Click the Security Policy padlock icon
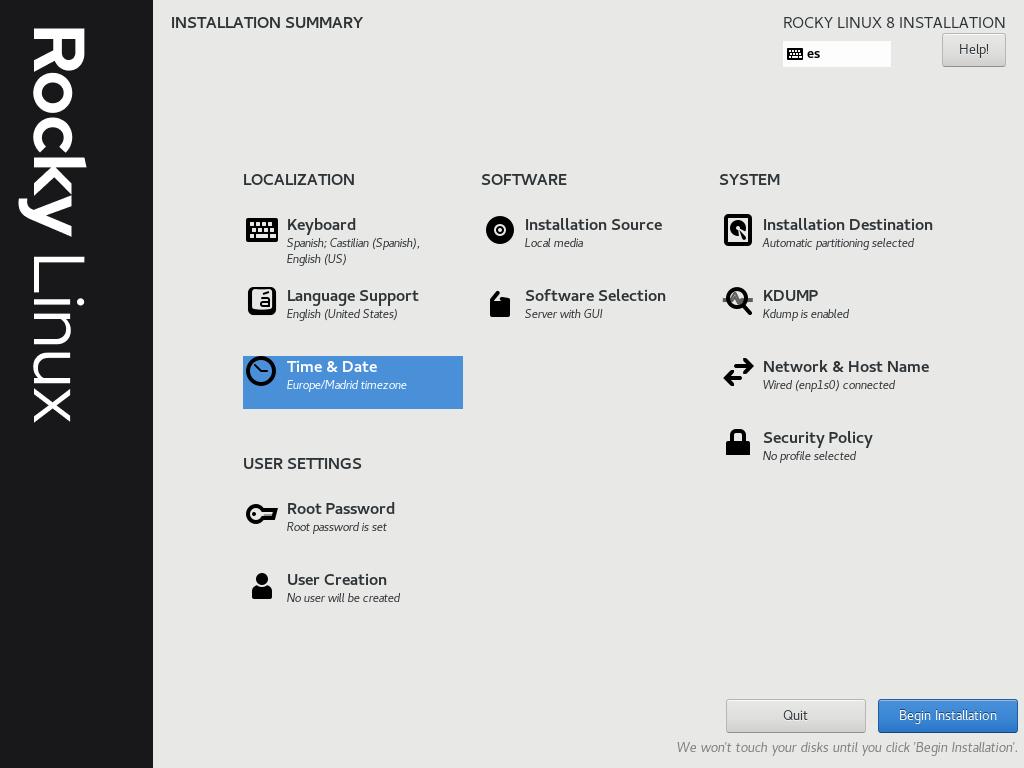Image resolution: width=1024 pixels, height=768 pixels. pyautogui.click(x=738, y=442)
